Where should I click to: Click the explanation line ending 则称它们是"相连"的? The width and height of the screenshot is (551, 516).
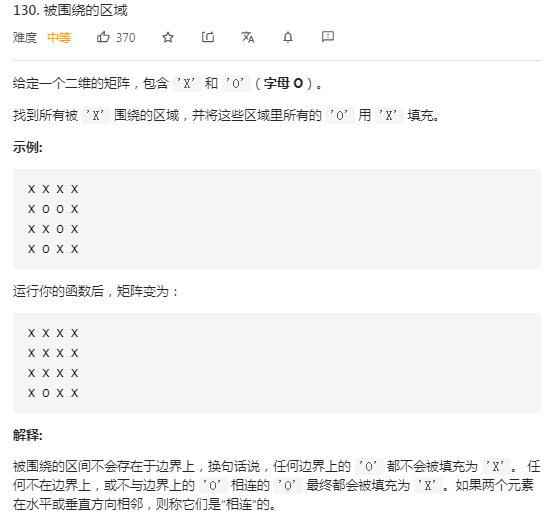click(144, 504)
